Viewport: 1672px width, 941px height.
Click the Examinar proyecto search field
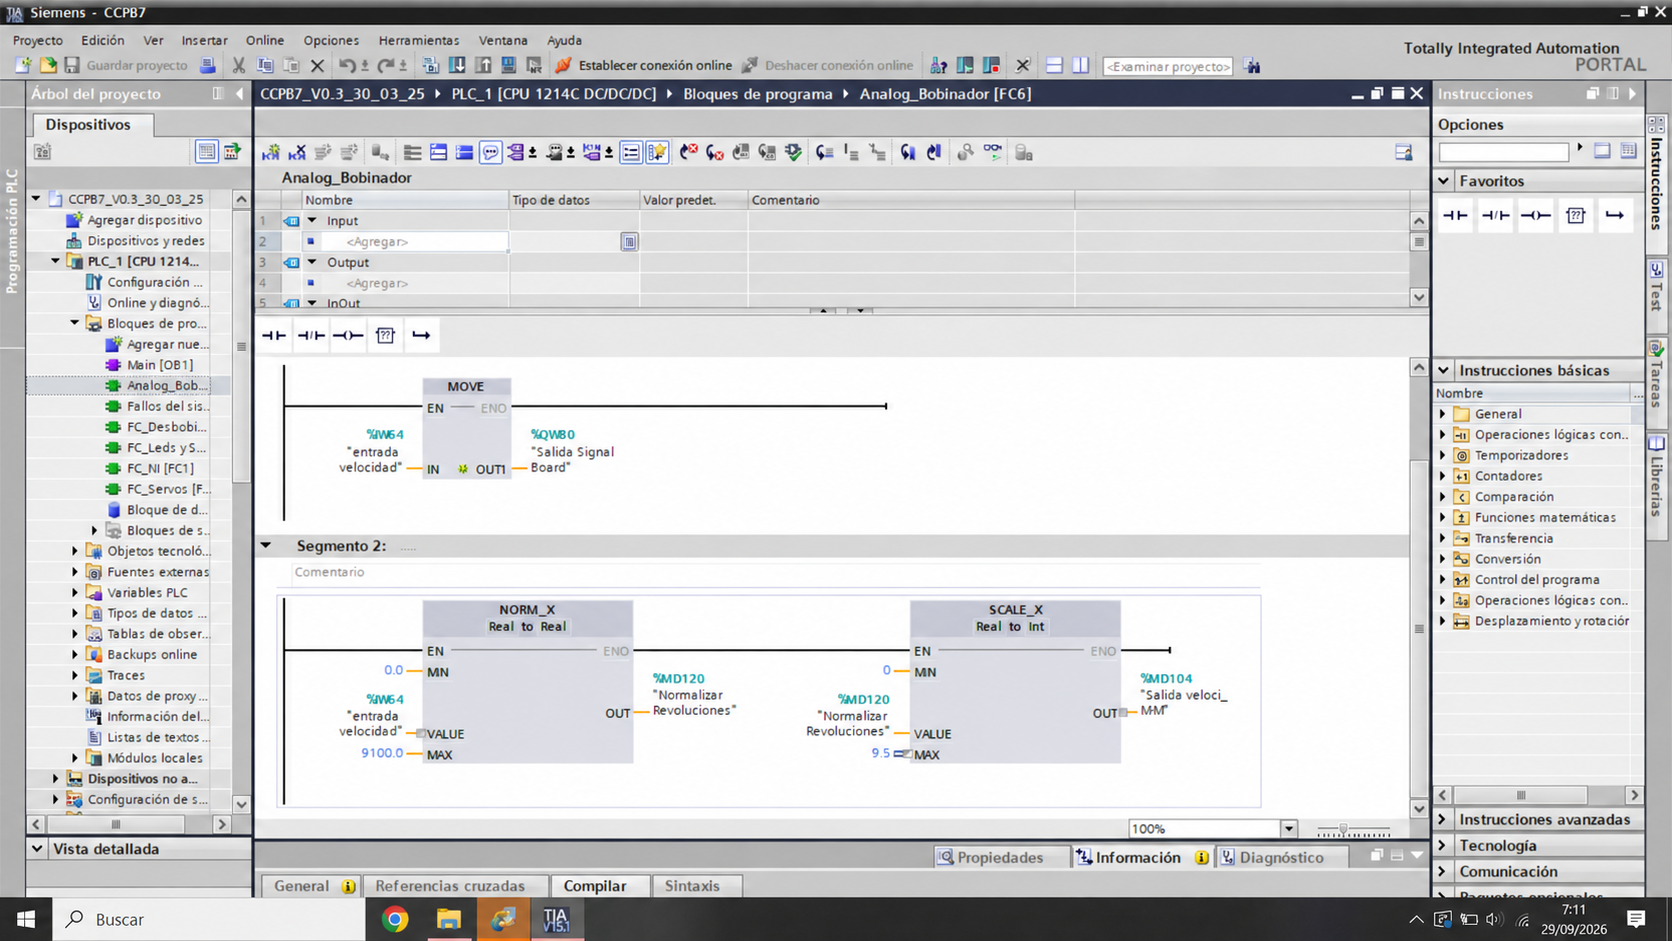[1167, 67]
